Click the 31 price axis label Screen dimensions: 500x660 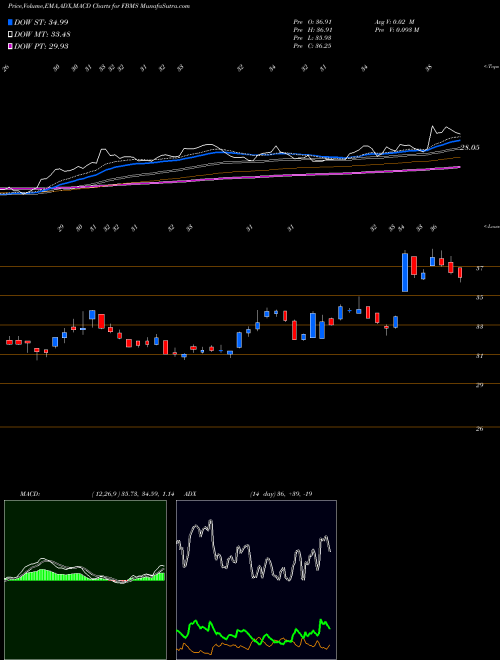click(x=479, y=356)
